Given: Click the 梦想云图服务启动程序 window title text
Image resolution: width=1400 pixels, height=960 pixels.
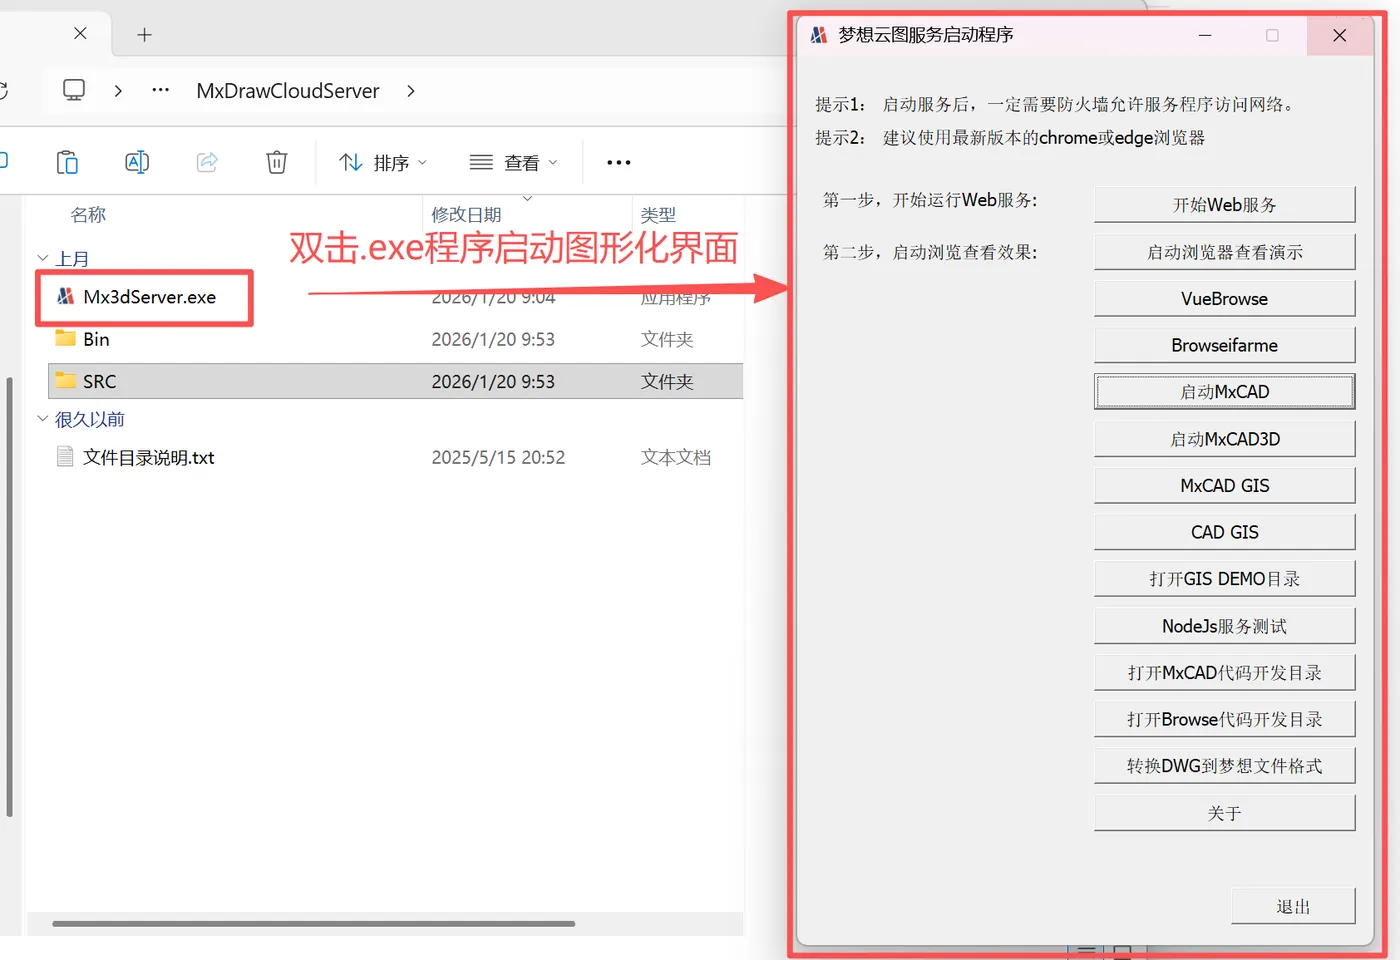Looking at the screenshot, I should click(926, 35).
